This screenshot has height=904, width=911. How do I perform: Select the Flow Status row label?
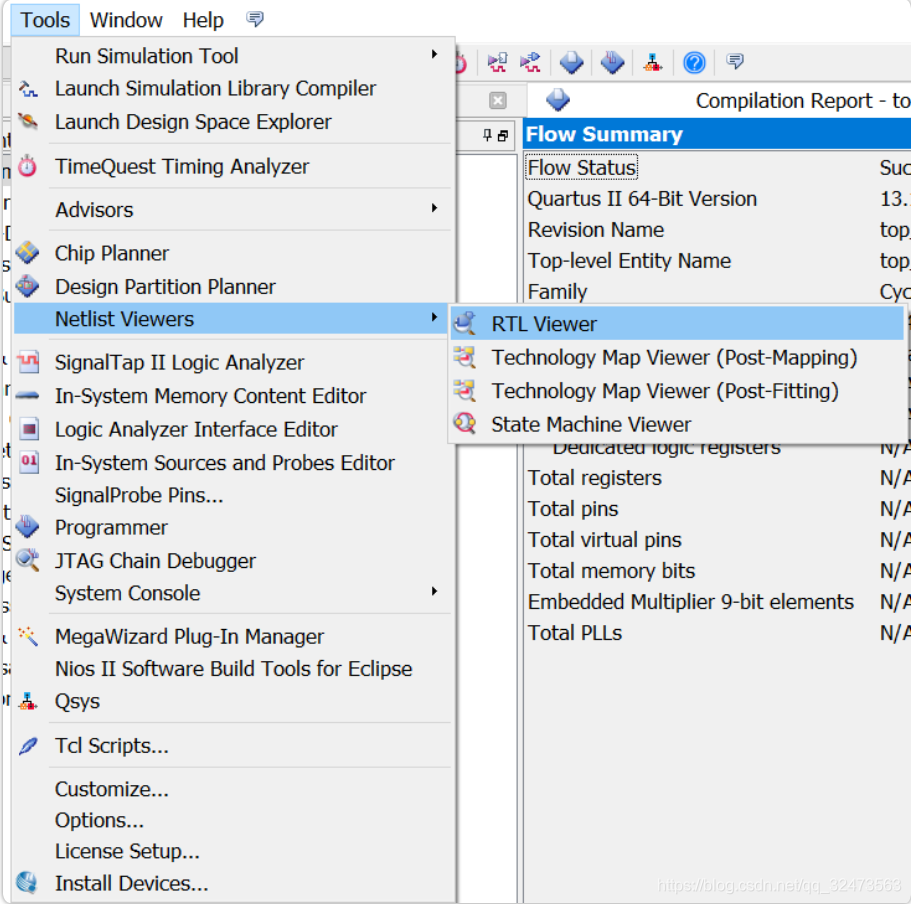tap(582, 167)
